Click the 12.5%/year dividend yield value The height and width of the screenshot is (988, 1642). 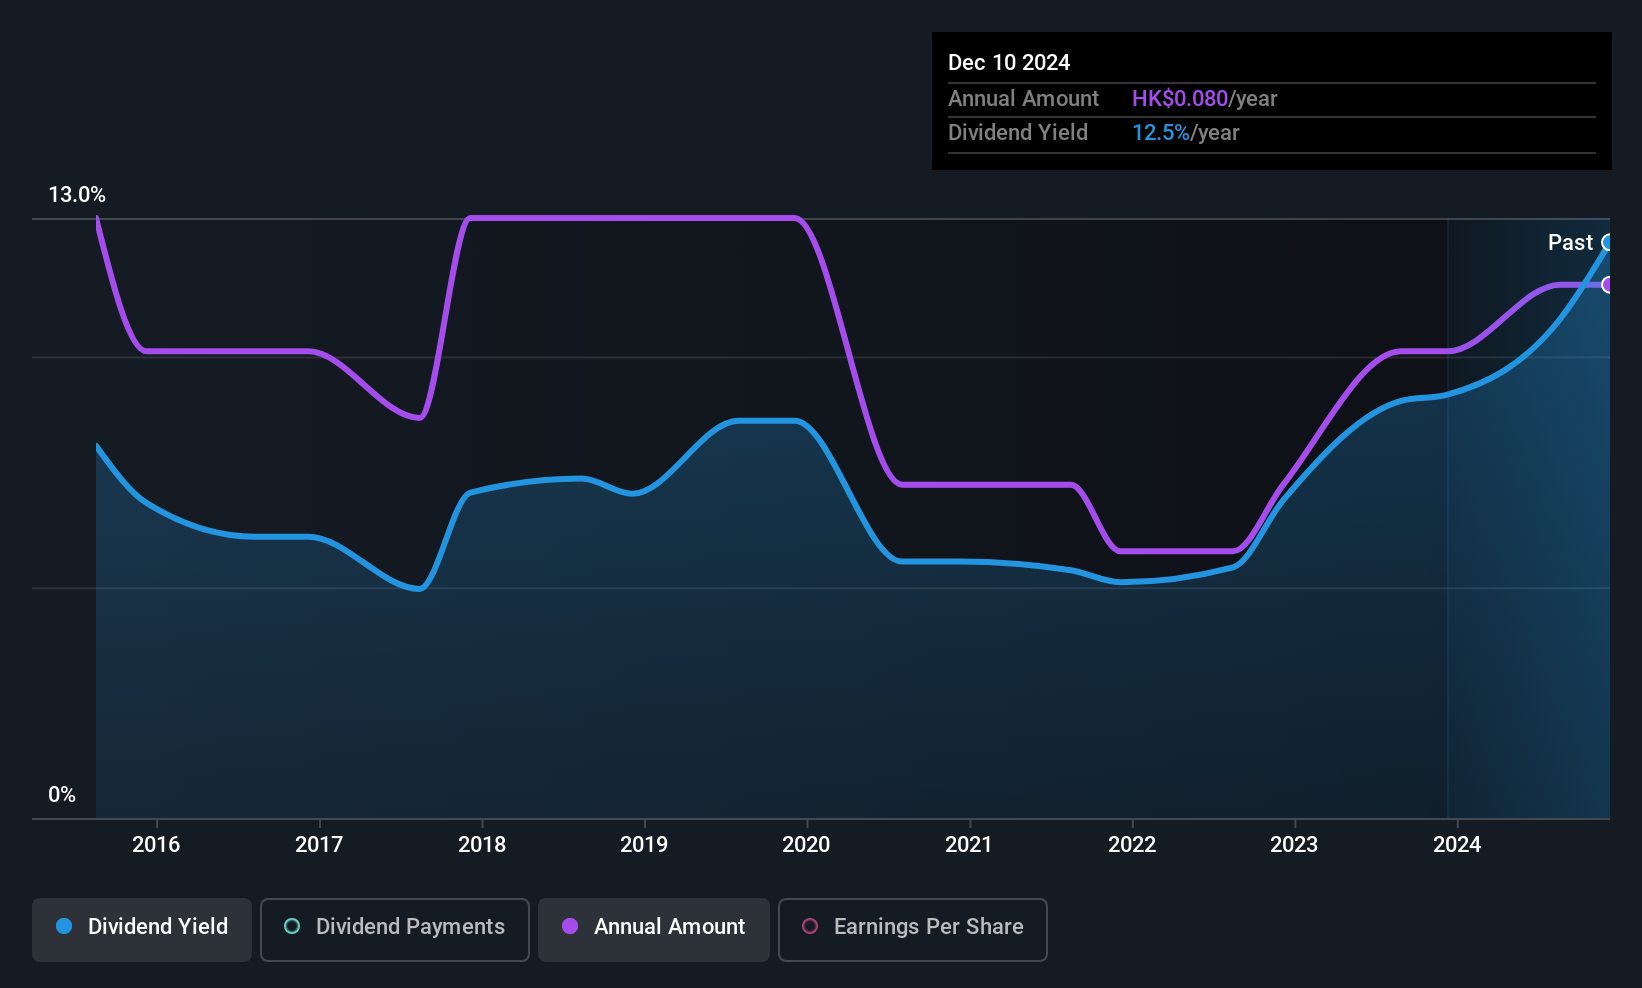(x=1186, y=133)
